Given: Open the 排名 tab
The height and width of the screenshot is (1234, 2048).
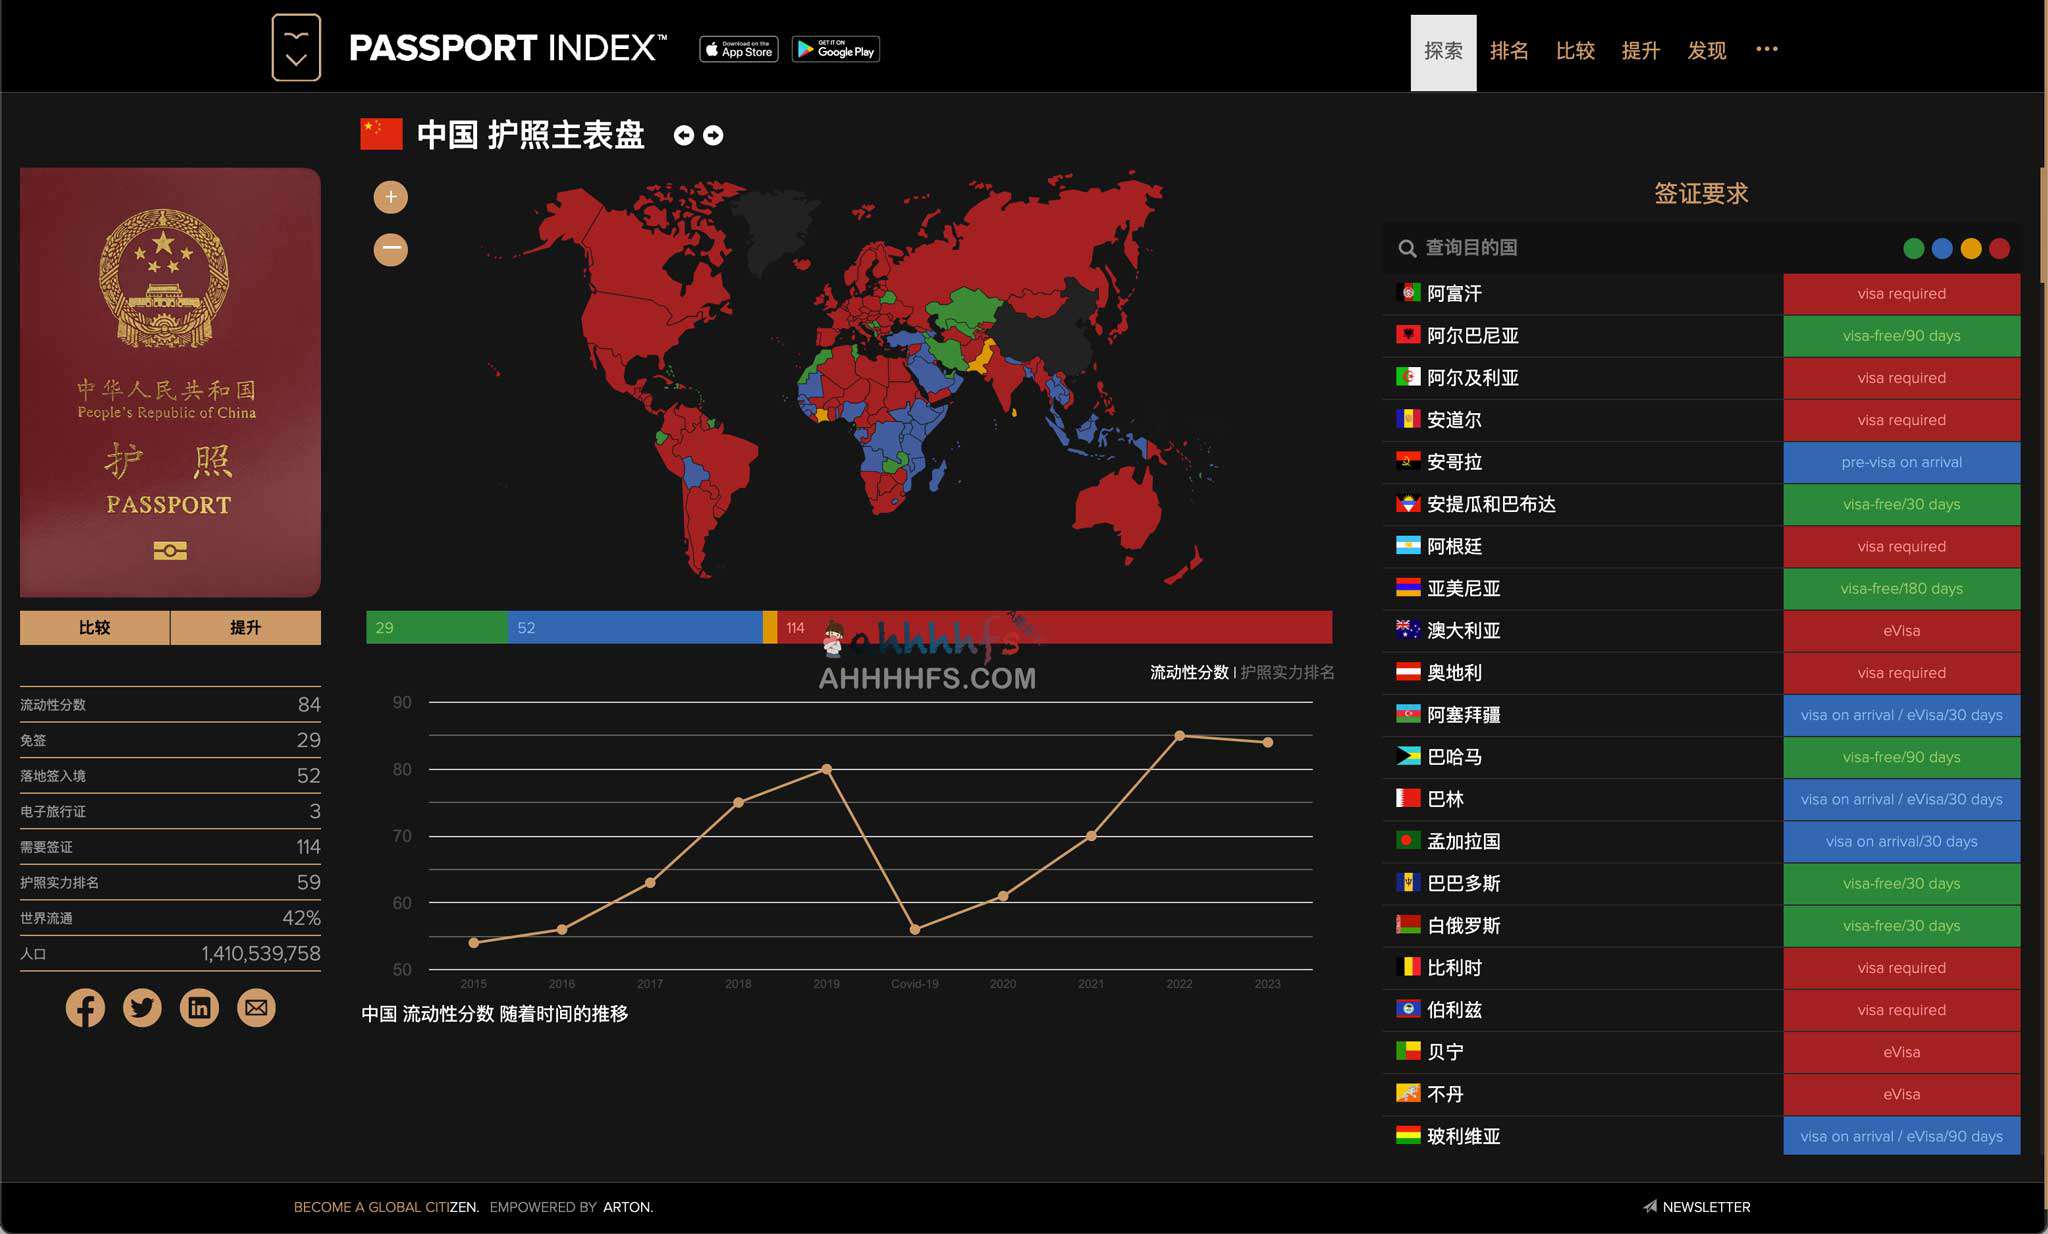Looking at the screenshot, I should [1508, 51].
